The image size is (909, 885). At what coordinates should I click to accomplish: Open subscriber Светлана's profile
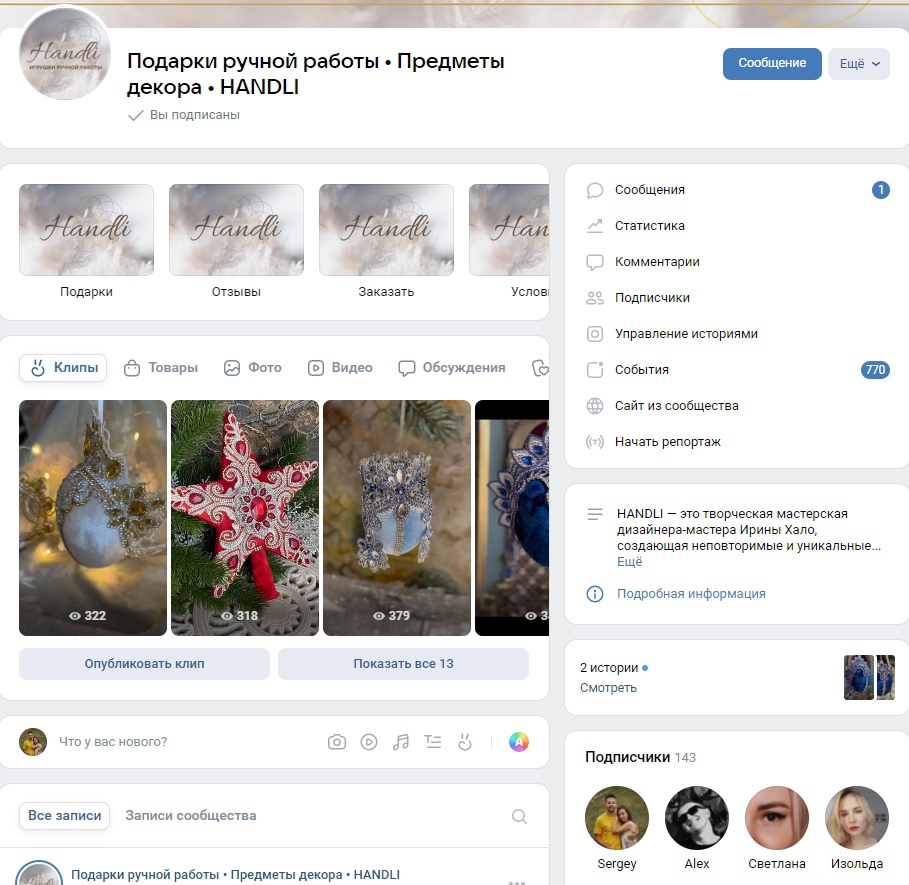(777, 818)
